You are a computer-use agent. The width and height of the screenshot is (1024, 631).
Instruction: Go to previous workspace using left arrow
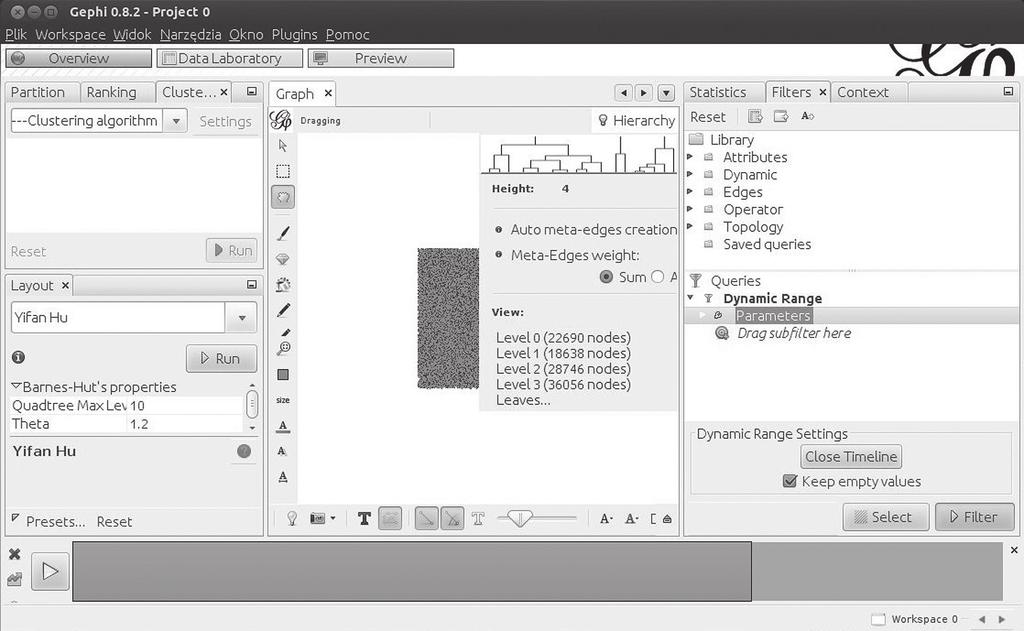pyautogui.click(x=982, y=619)
